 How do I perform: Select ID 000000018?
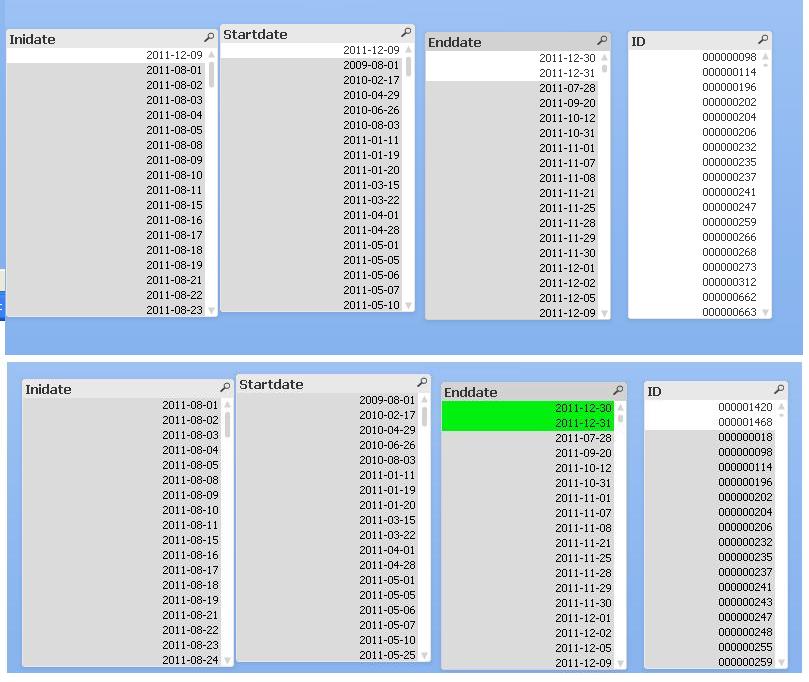[711, 437]
